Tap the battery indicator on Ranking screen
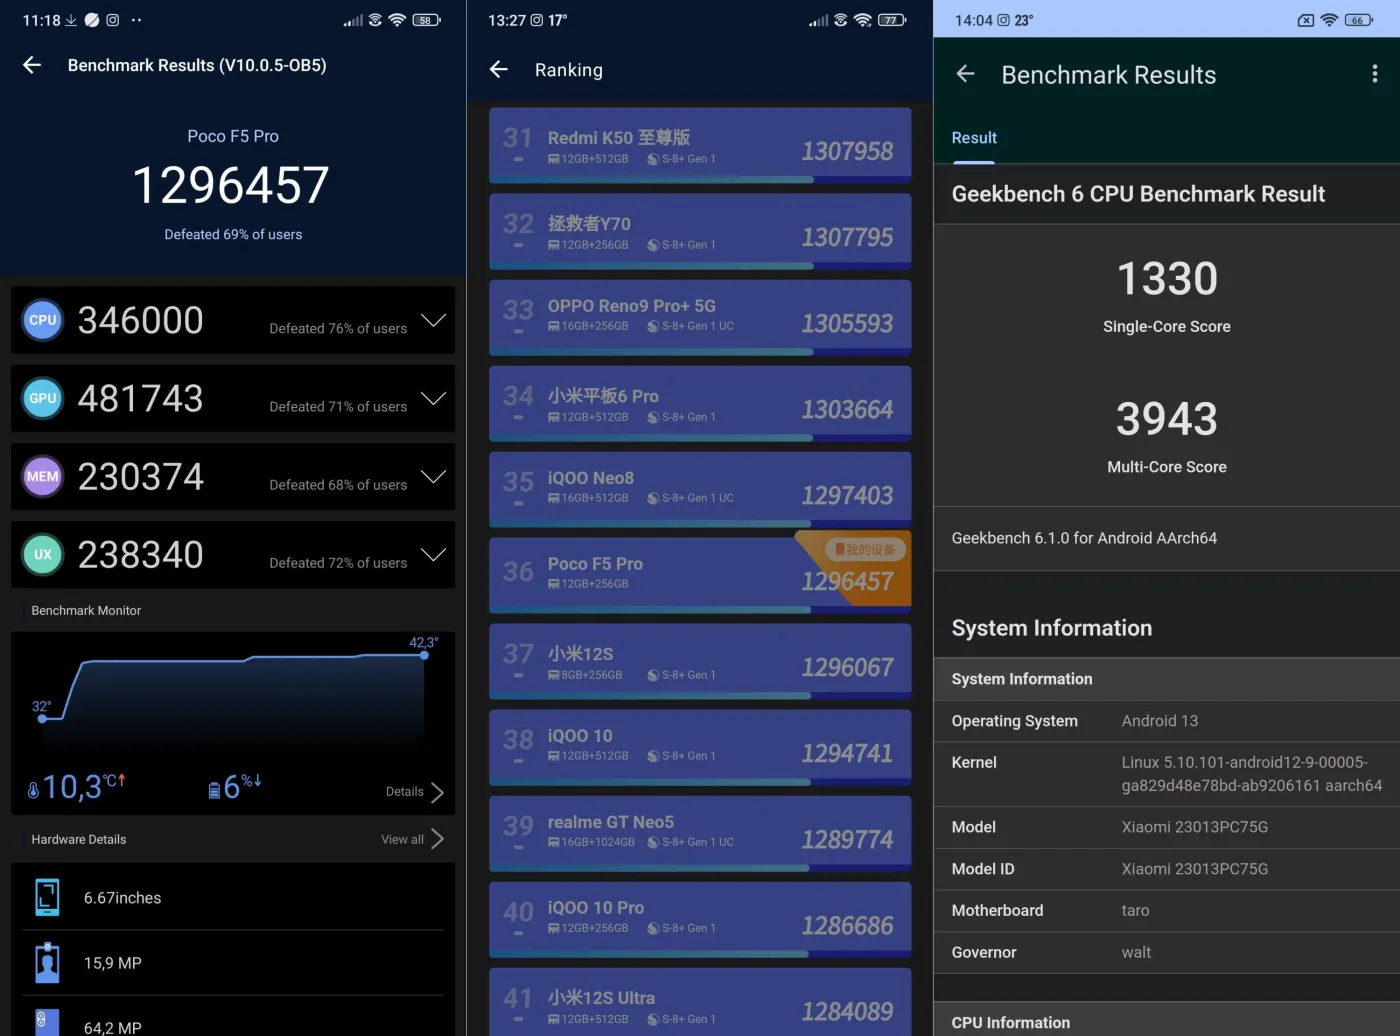This screenshot has height=1036, width=1400. 892,20
